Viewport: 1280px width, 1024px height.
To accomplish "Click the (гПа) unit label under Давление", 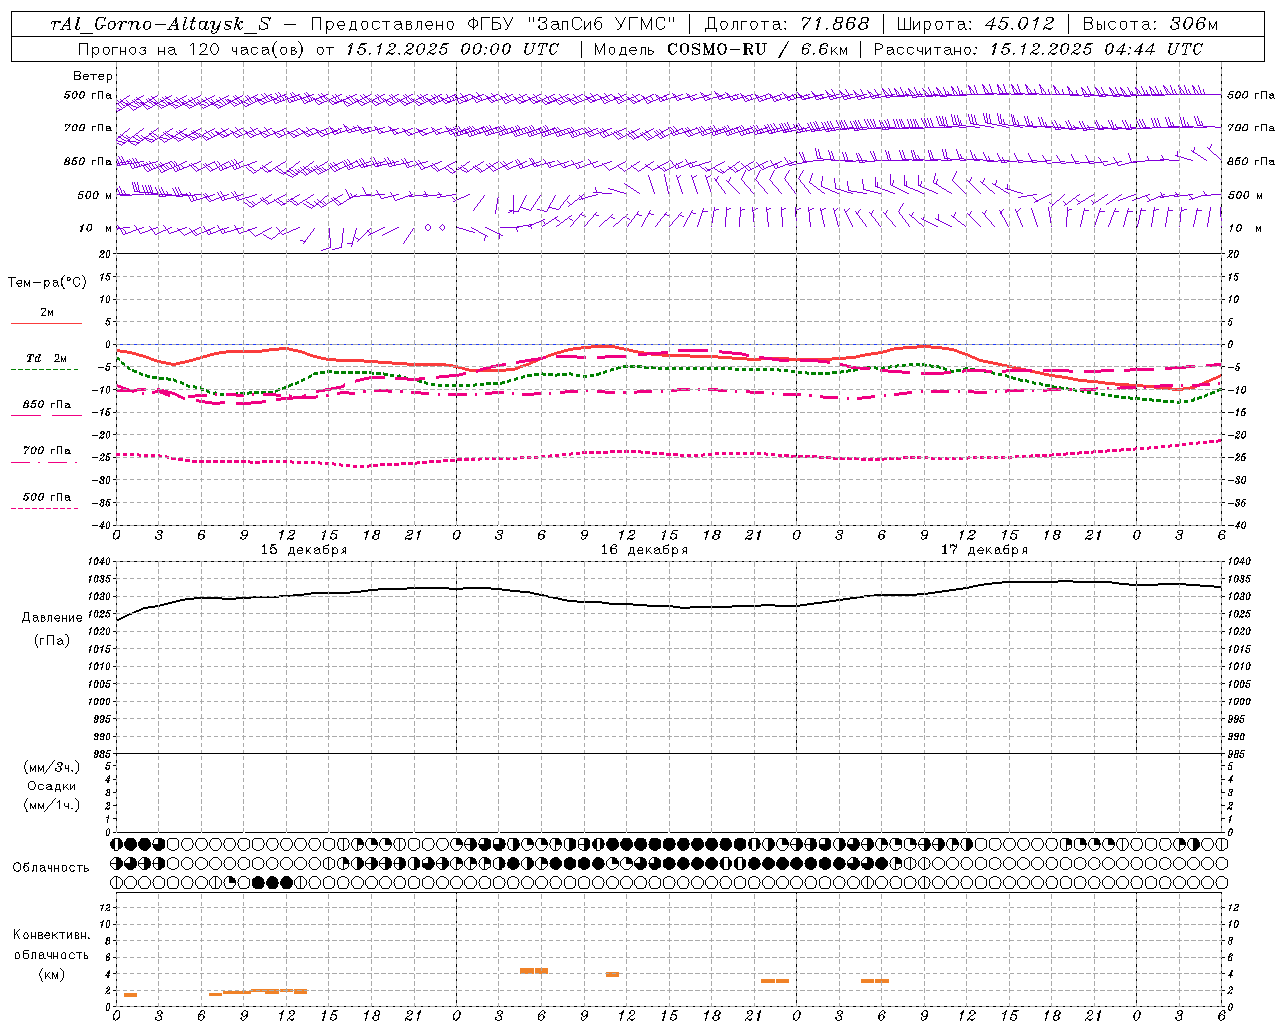I will [52, 639].
